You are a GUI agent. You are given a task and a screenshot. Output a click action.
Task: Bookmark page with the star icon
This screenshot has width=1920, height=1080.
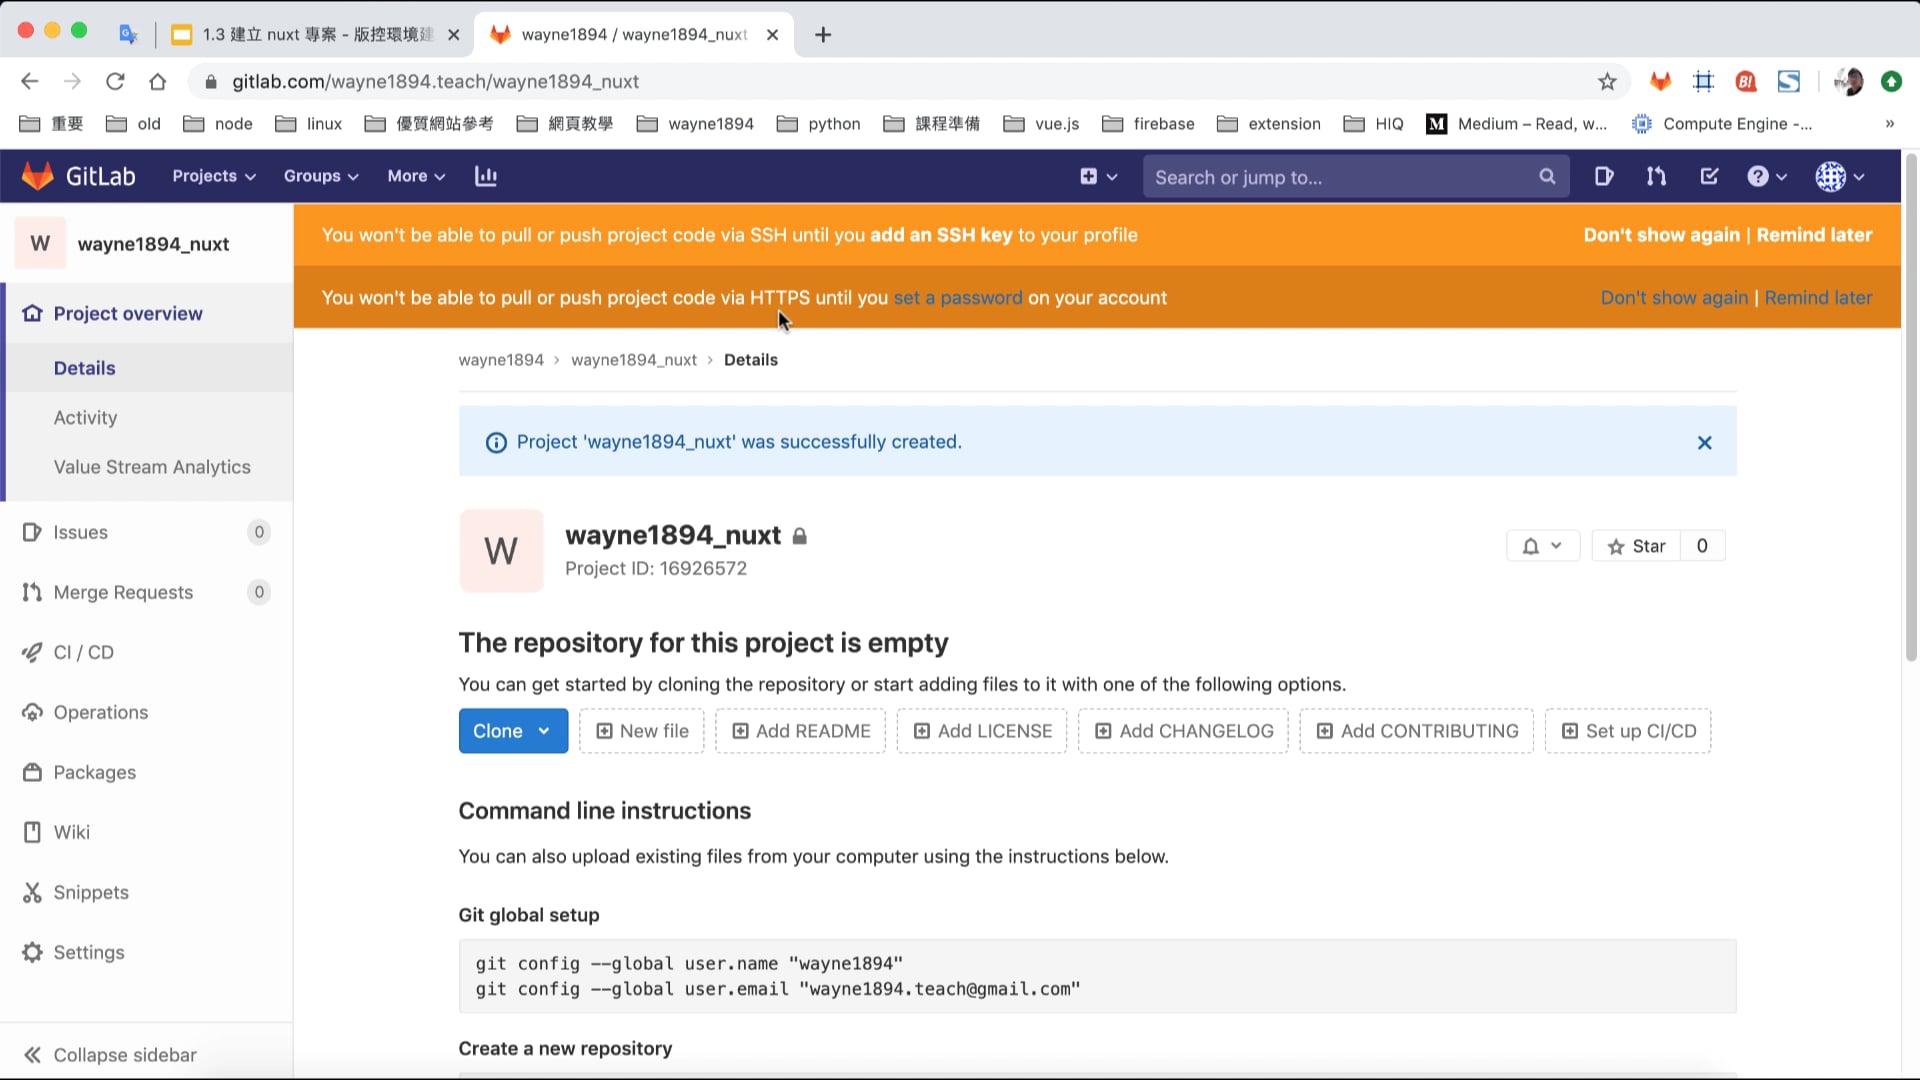click(1607, 82)
